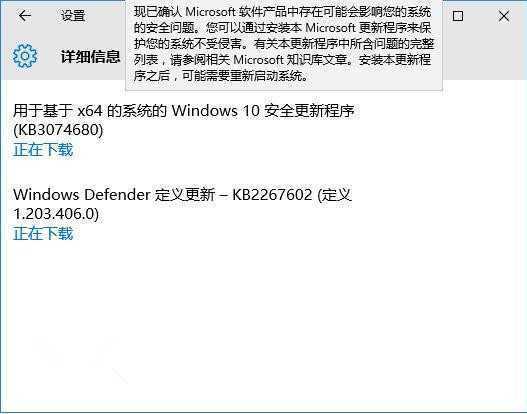Click tooltip line mentioning Microsoft 知识库文章

pyautogui.click(x=282, y=60)
